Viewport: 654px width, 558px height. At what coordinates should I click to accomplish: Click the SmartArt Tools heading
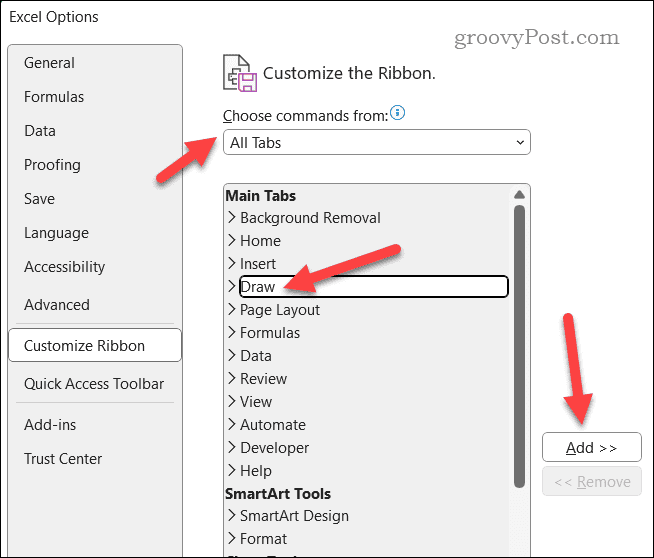point(278,494)
